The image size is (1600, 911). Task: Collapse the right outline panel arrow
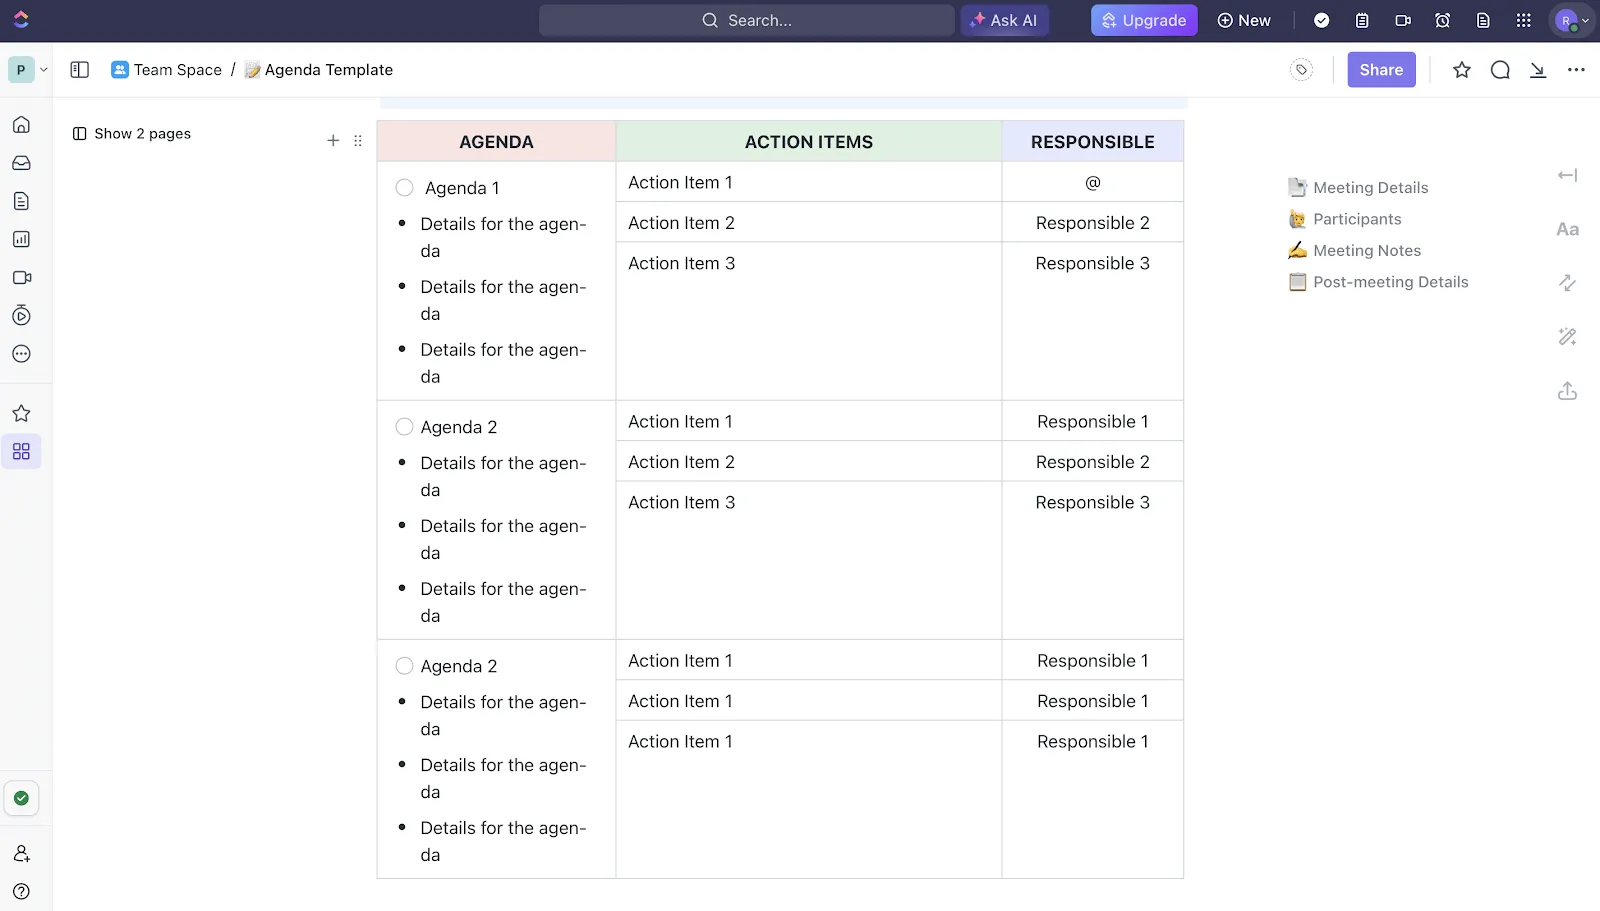(1567, 175)
